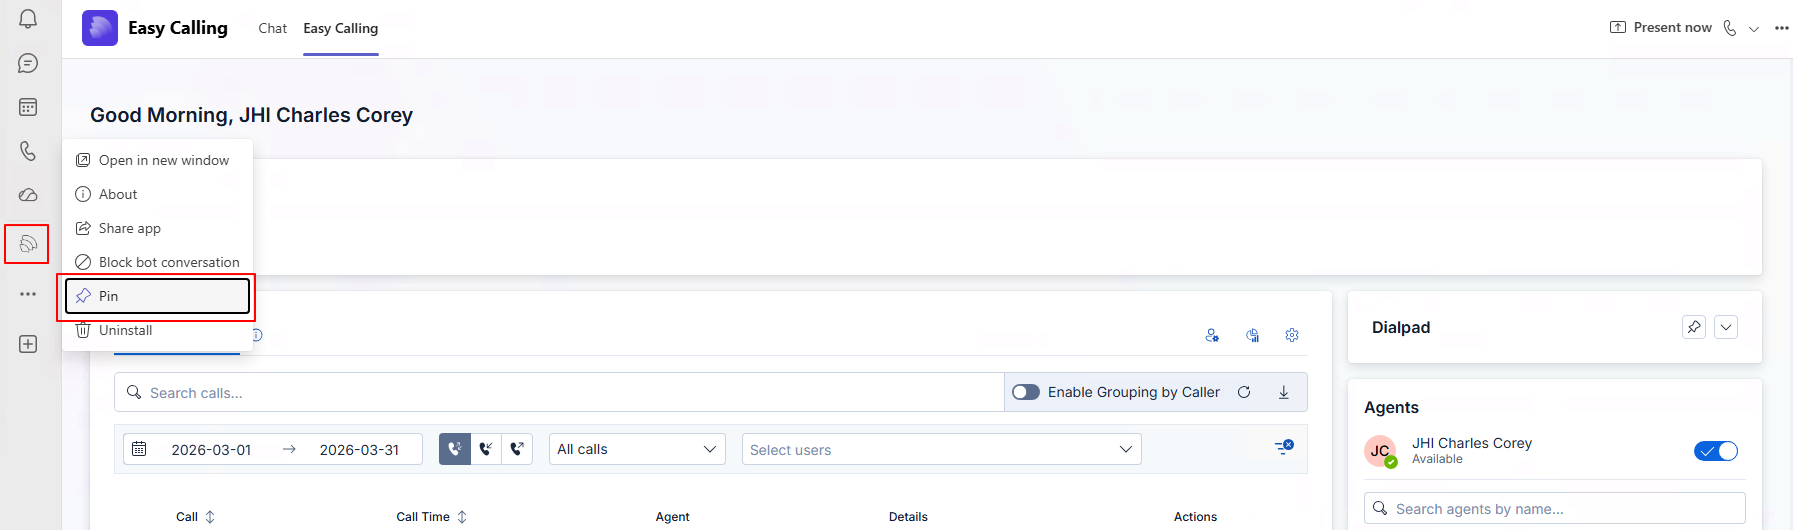Open the Activity bell in the sidebar
The image size is (1793, 530).
(28, 19)
